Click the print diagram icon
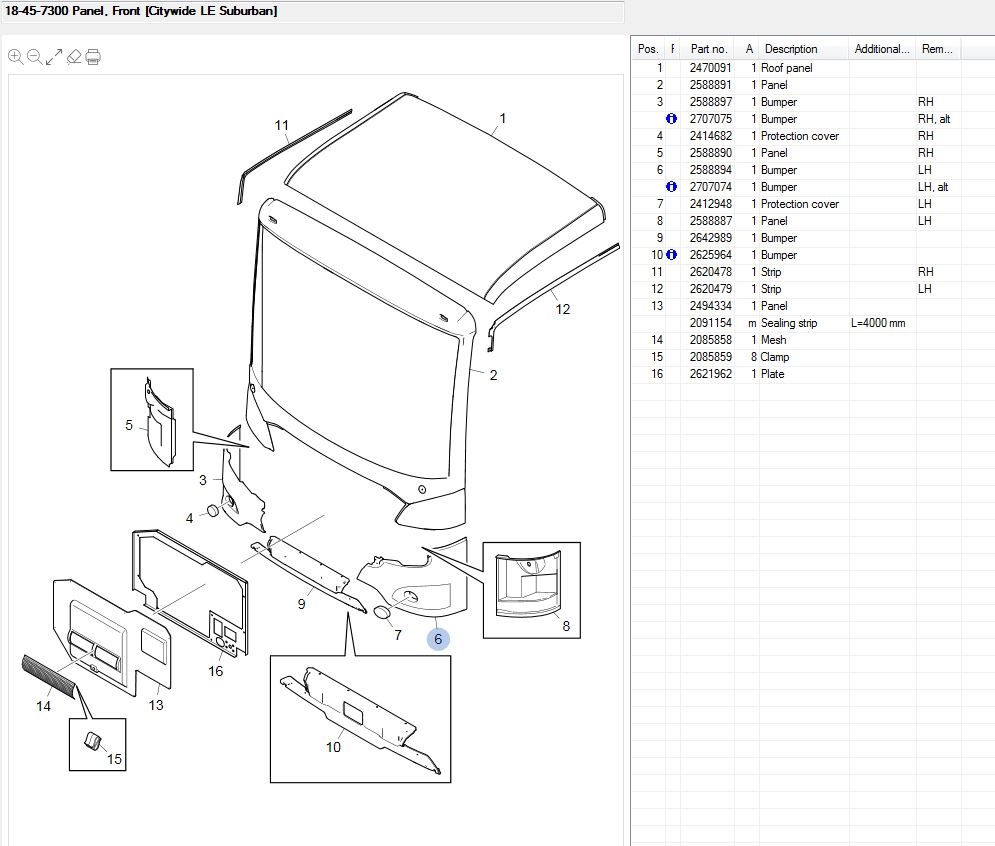 (93, 57)
